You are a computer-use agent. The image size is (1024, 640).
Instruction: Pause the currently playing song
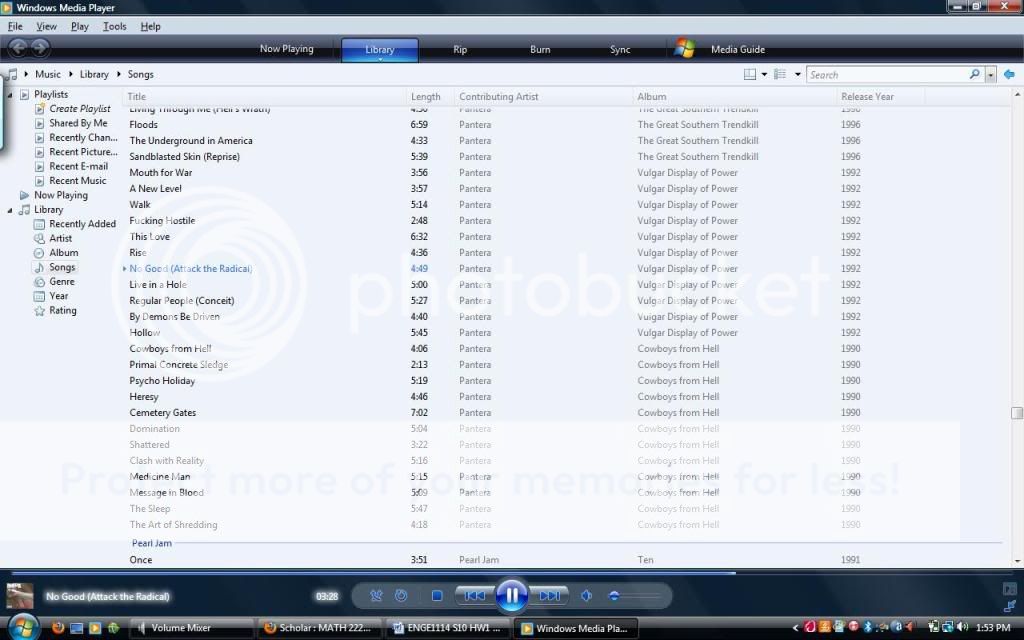coord(511,596)
